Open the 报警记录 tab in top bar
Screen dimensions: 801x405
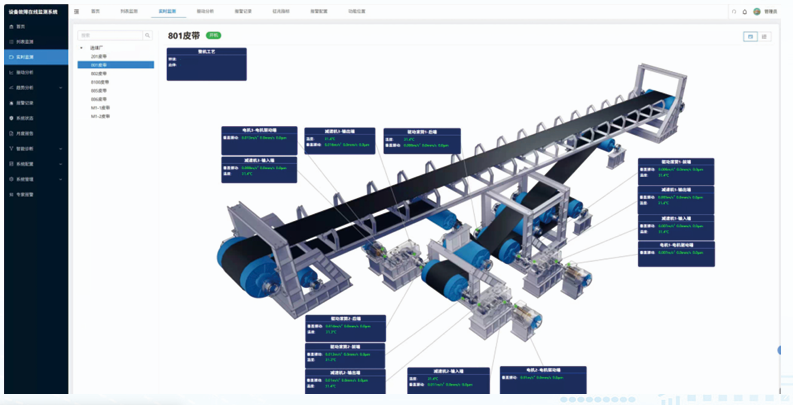pyautogui.click(x=243, y=11)
